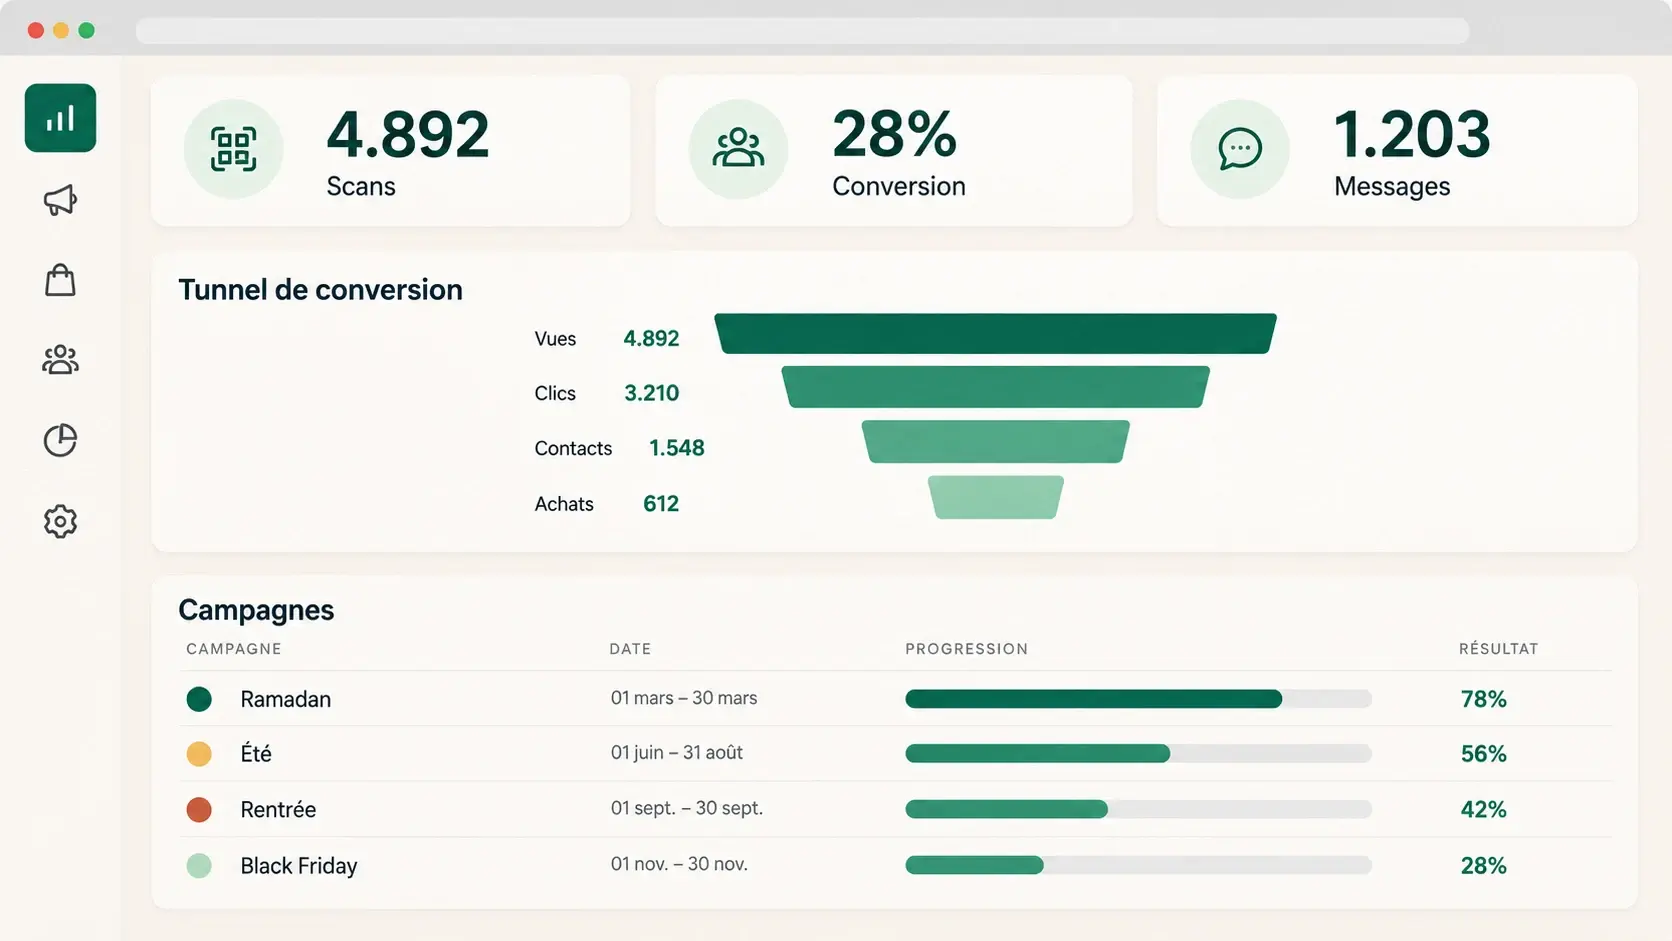Click the Rentrée progression bar
The width and height of the screenshot is (1672, 941).
tap(1138, 809)
